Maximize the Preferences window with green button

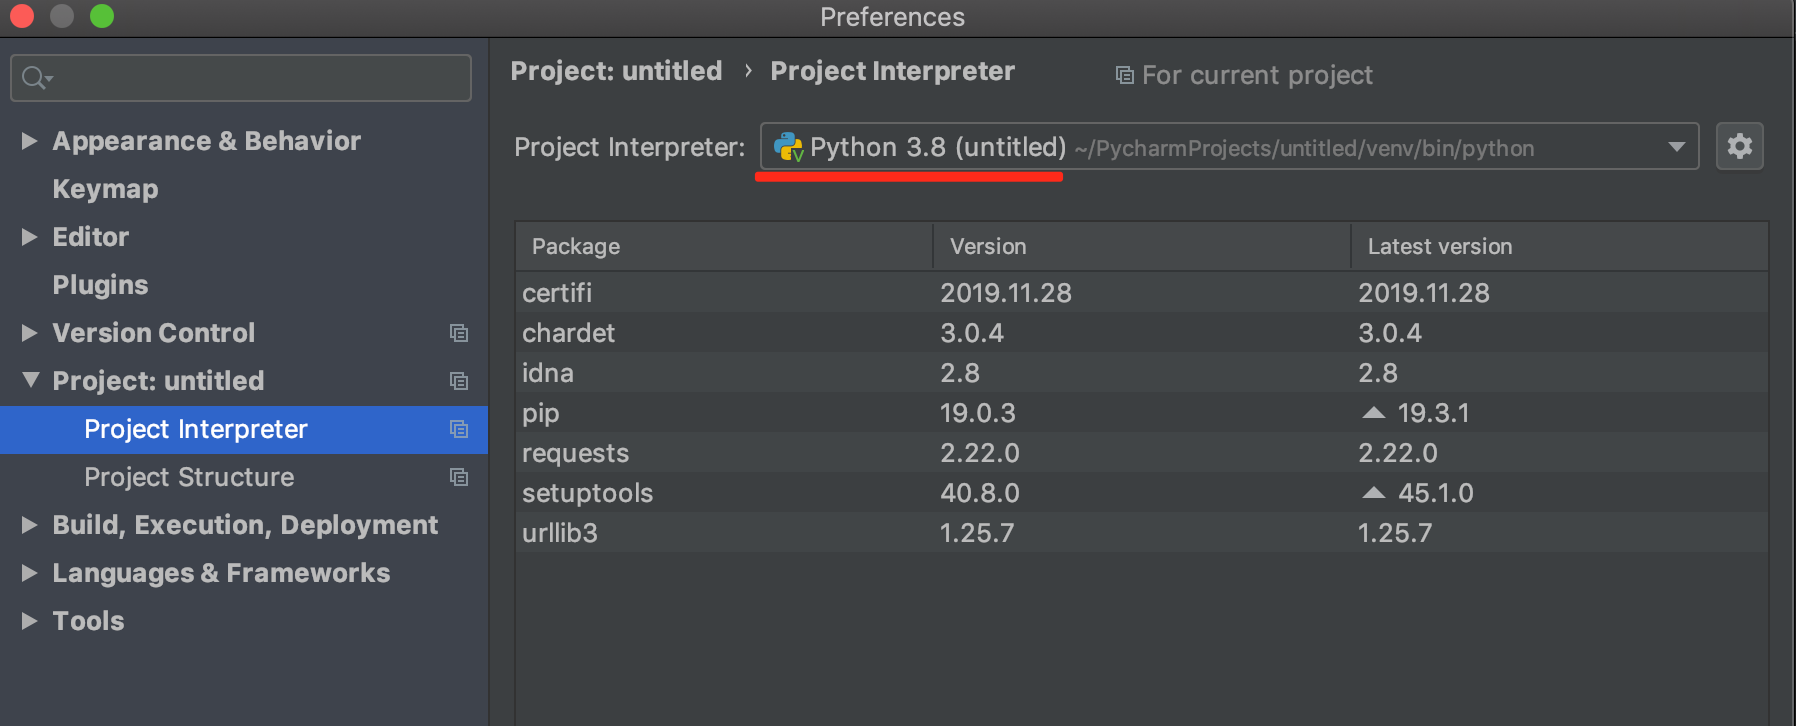click(102, 16)
